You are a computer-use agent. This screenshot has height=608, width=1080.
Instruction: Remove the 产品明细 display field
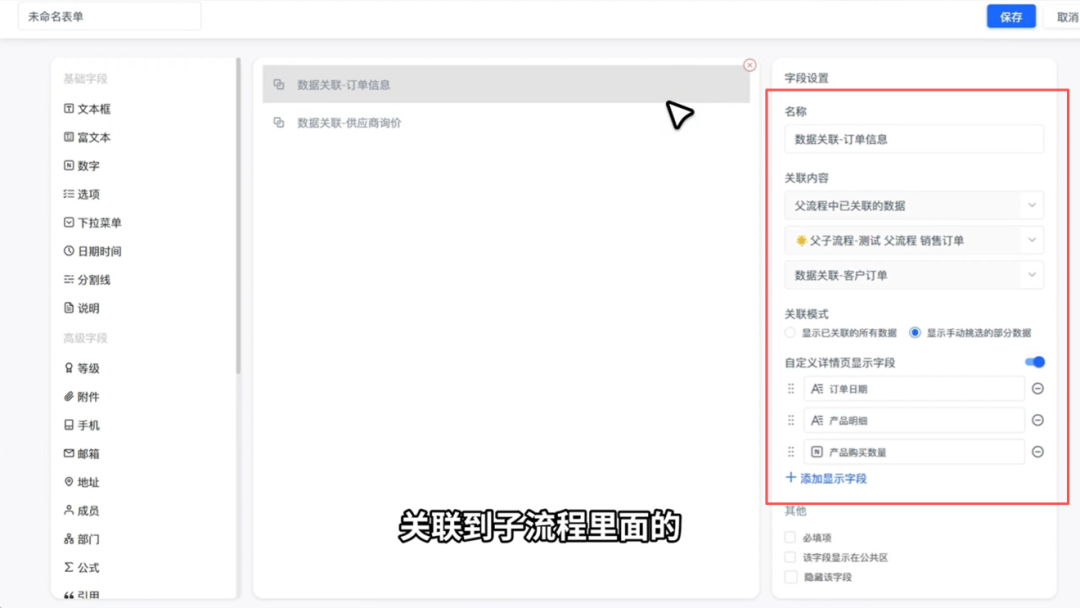pyautogui.click(x=1037, y=420)
